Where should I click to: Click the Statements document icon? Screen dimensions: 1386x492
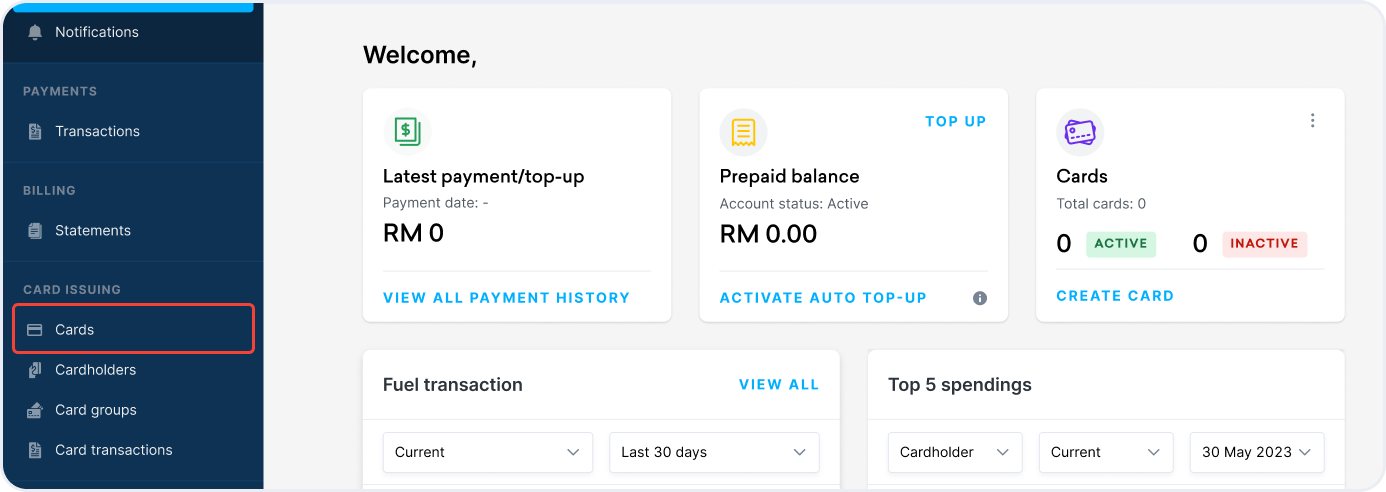(36, 230)
